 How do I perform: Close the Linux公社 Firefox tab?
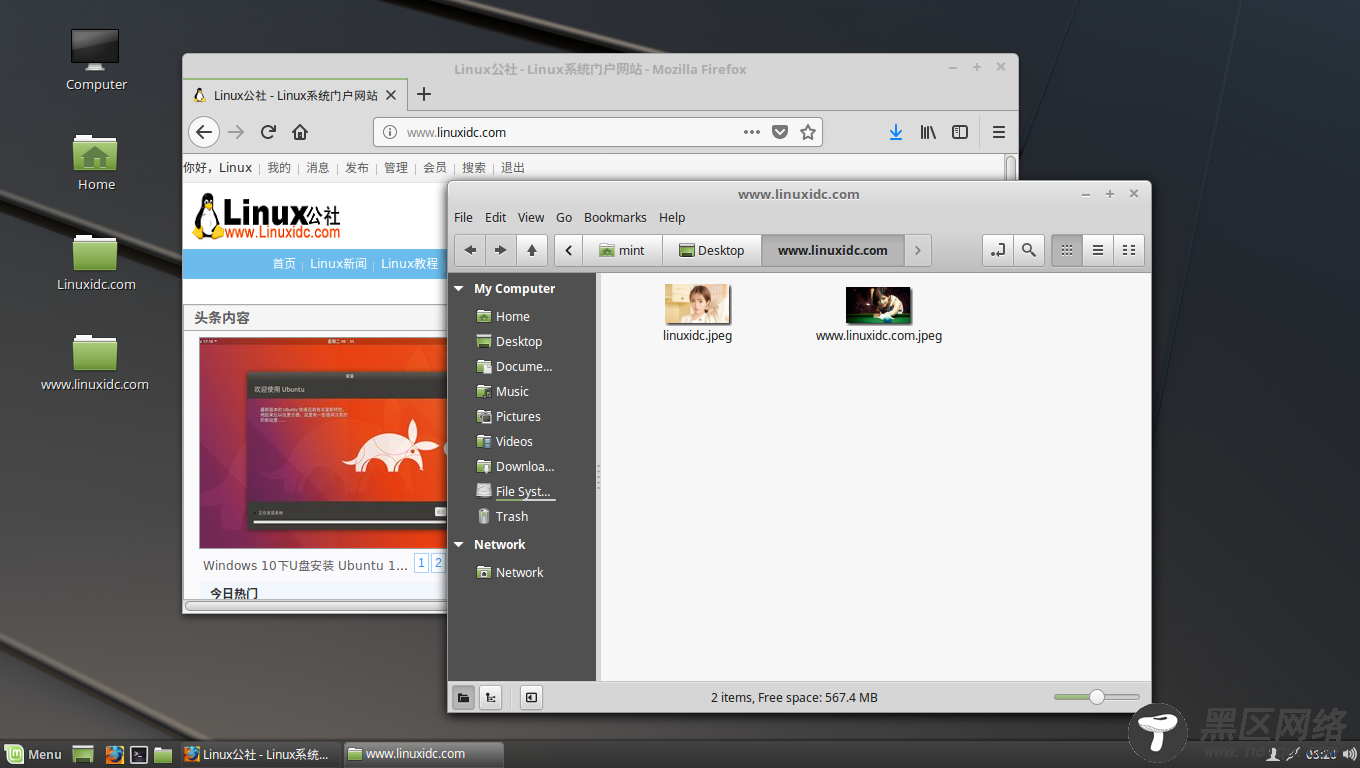coord(391,96)
